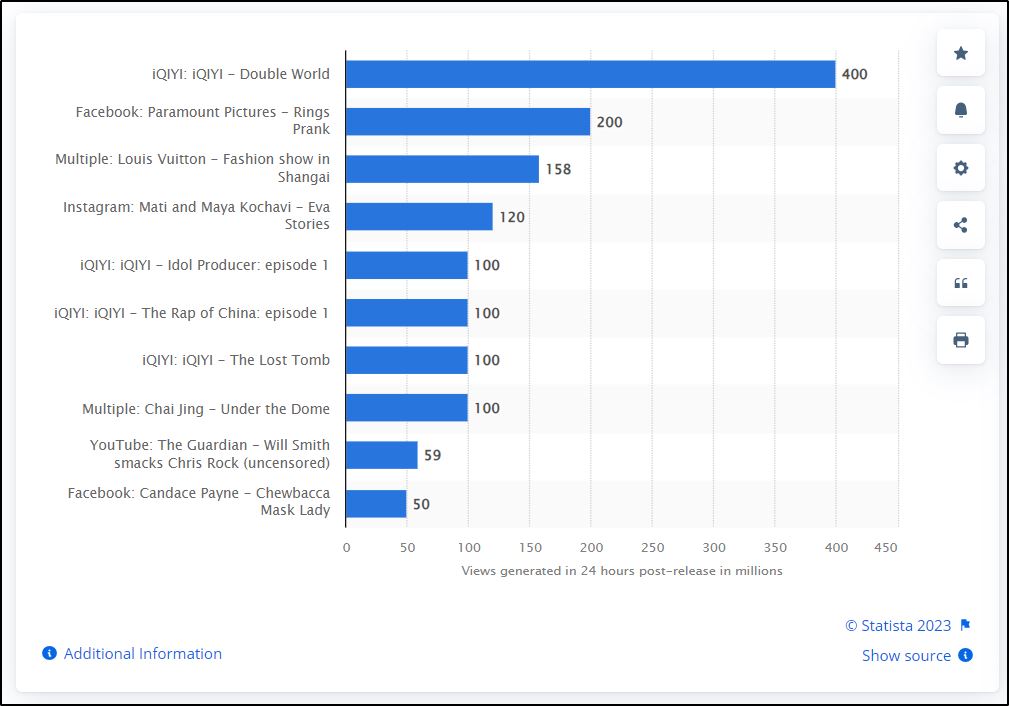The image size is (1009, 706).
Task: Click the star favorite icon
Action: pyautogui.click(x=960, y=53)
